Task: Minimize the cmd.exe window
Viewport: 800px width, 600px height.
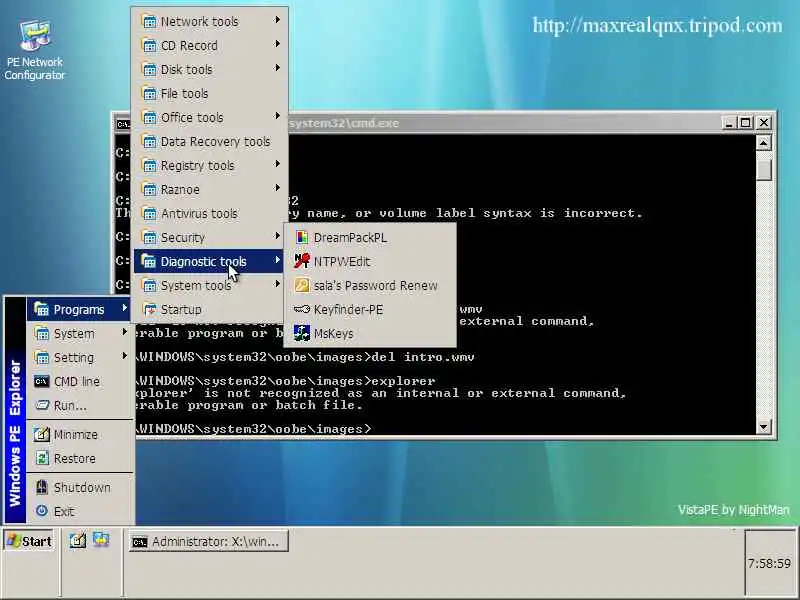Action: tap(729, 123)
